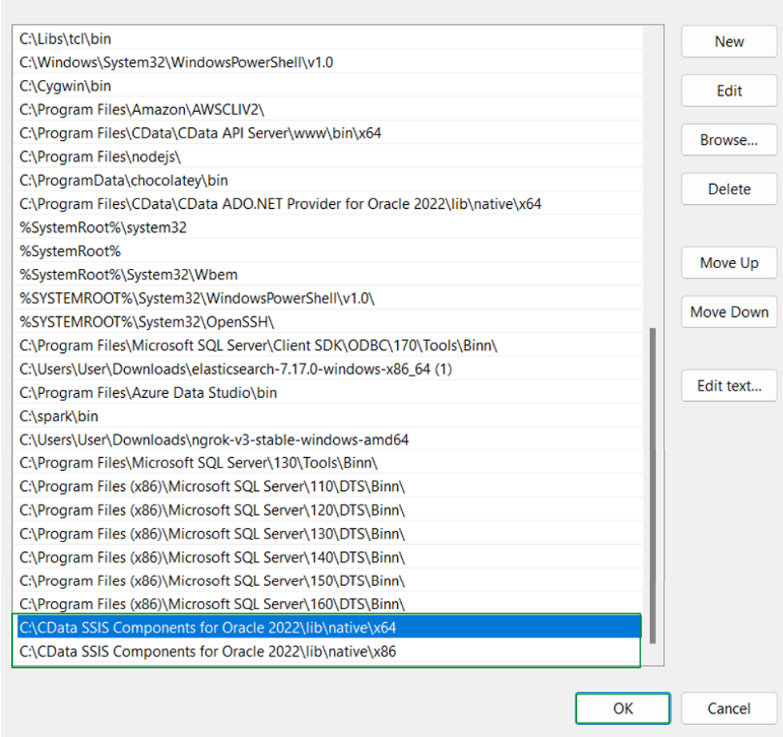Select elasticsearch-7.17.0-windows-x86_64 (1) path
Viewport: 783px width, 737px height.
(x=328, y=369)
